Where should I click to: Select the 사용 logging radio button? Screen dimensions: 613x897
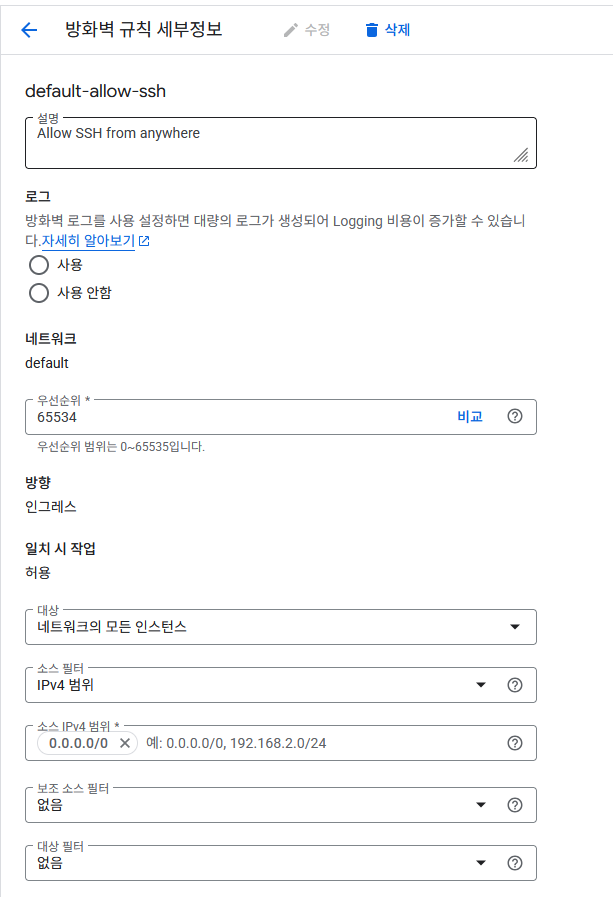click(x=39, y=265)
